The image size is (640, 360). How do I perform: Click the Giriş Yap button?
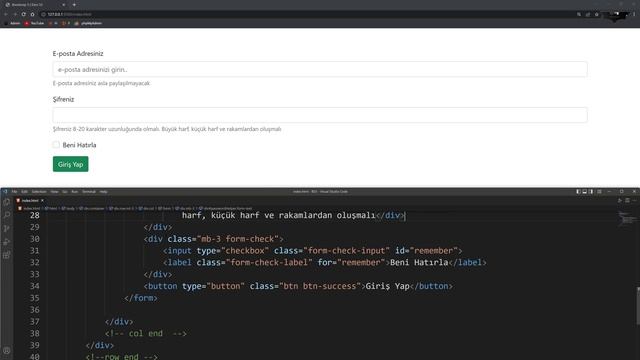(x=70, y=164)
